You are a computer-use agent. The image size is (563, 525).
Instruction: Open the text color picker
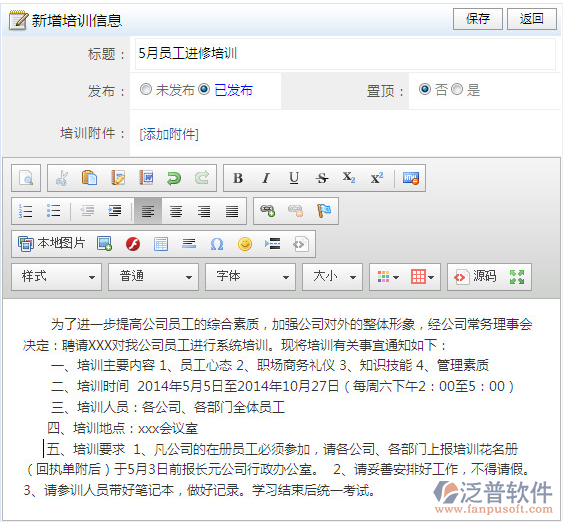coord(388,277)
